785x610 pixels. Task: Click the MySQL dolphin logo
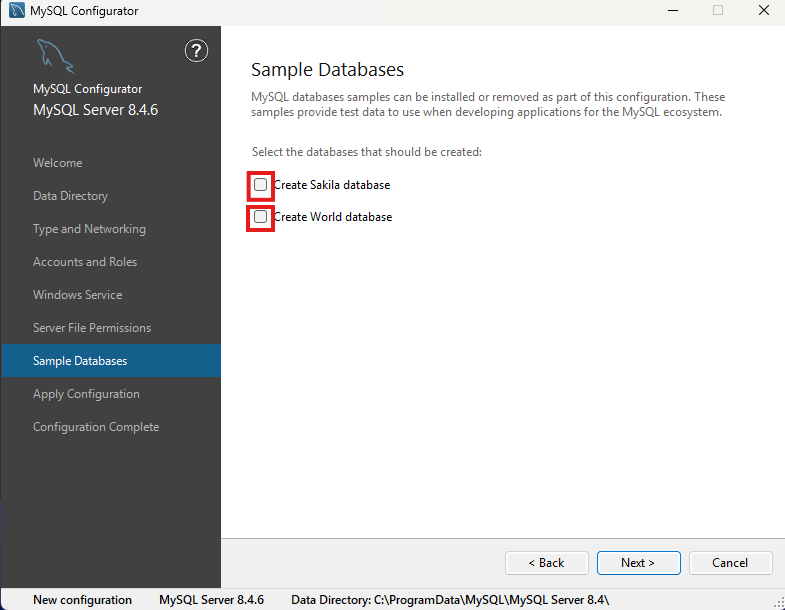55,57
